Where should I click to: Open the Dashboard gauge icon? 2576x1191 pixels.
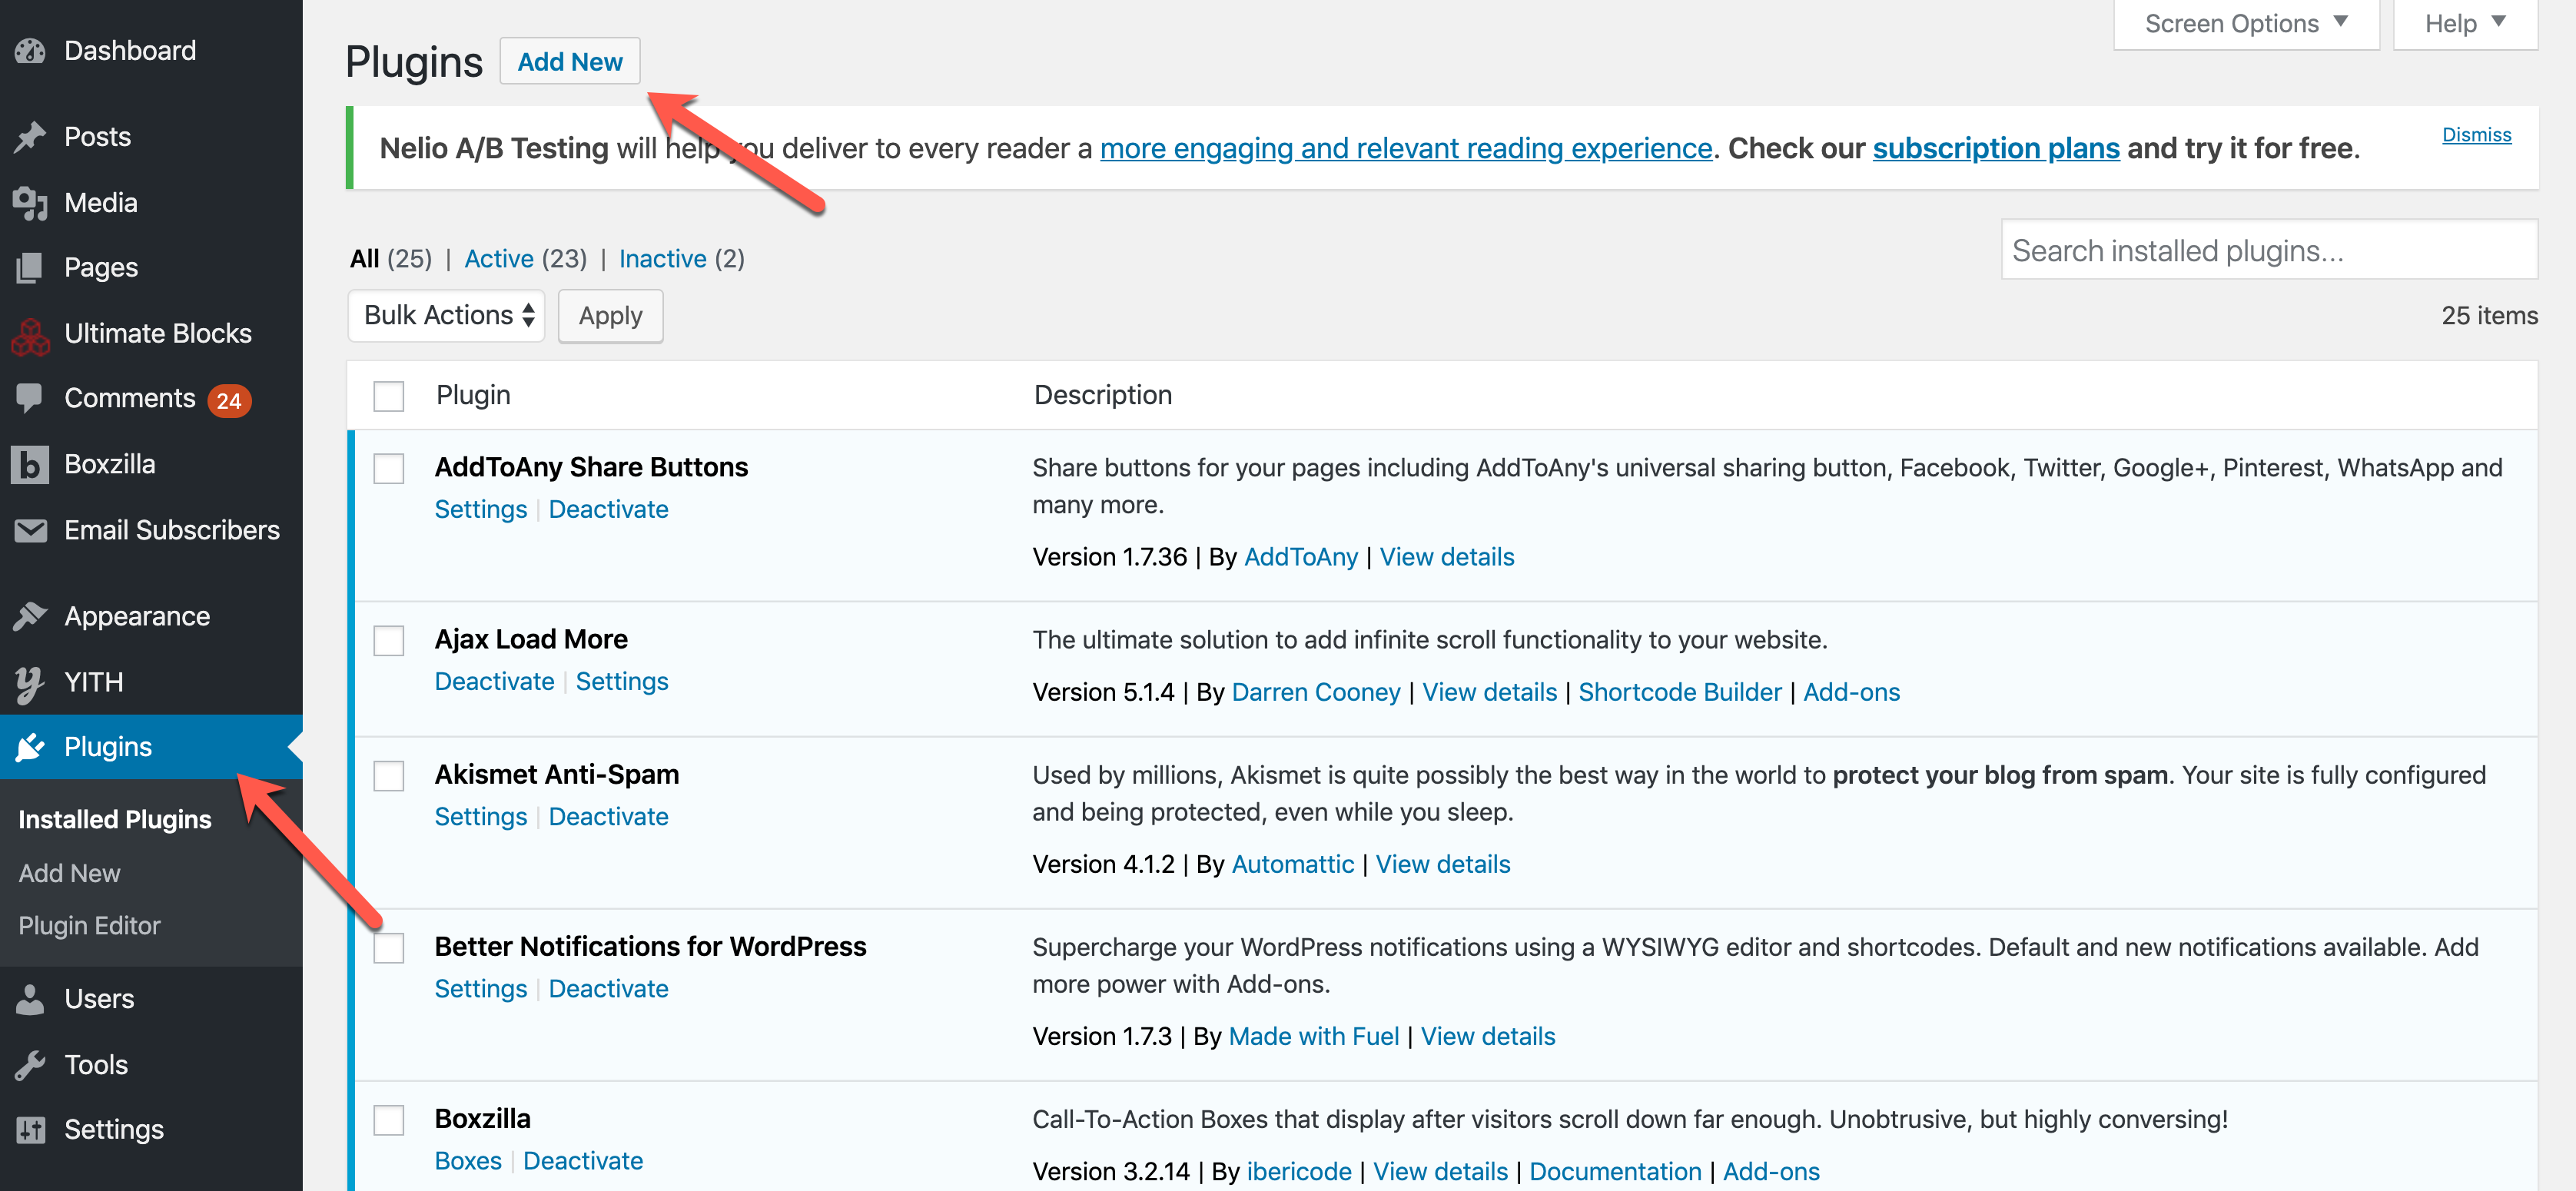coord(30,51)
